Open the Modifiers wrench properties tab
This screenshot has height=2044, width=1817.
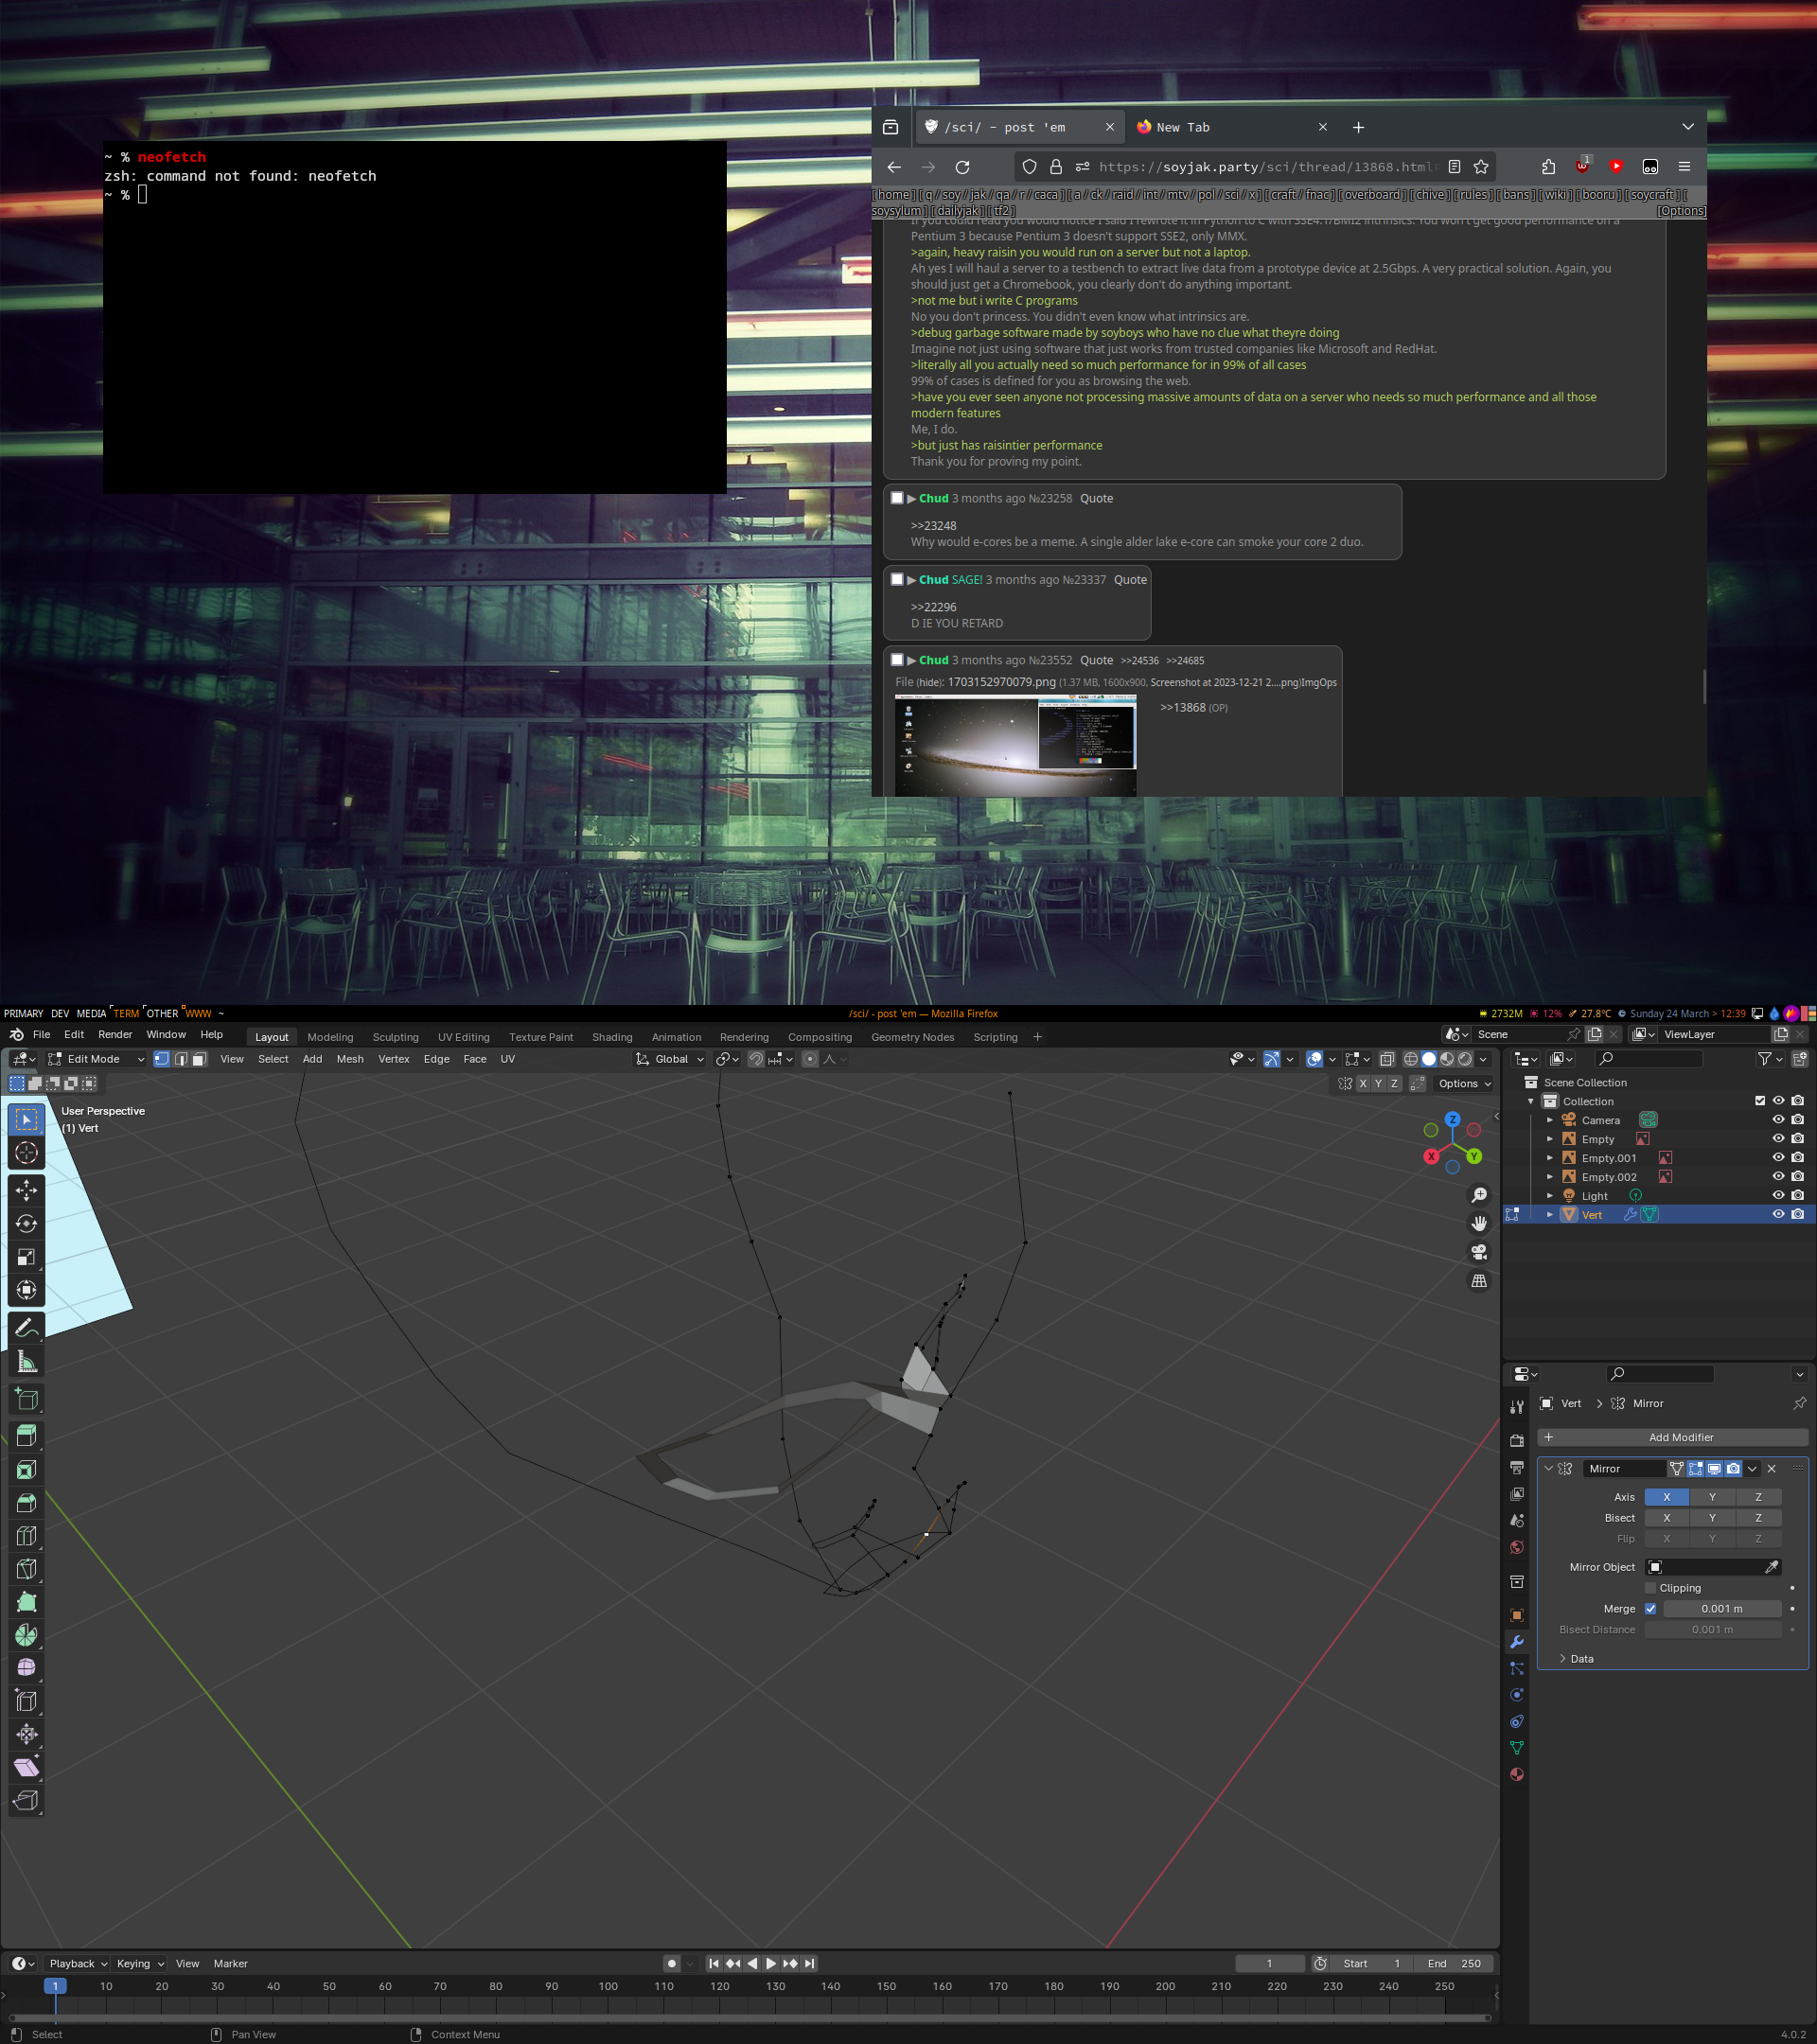click(1517, 1642)
